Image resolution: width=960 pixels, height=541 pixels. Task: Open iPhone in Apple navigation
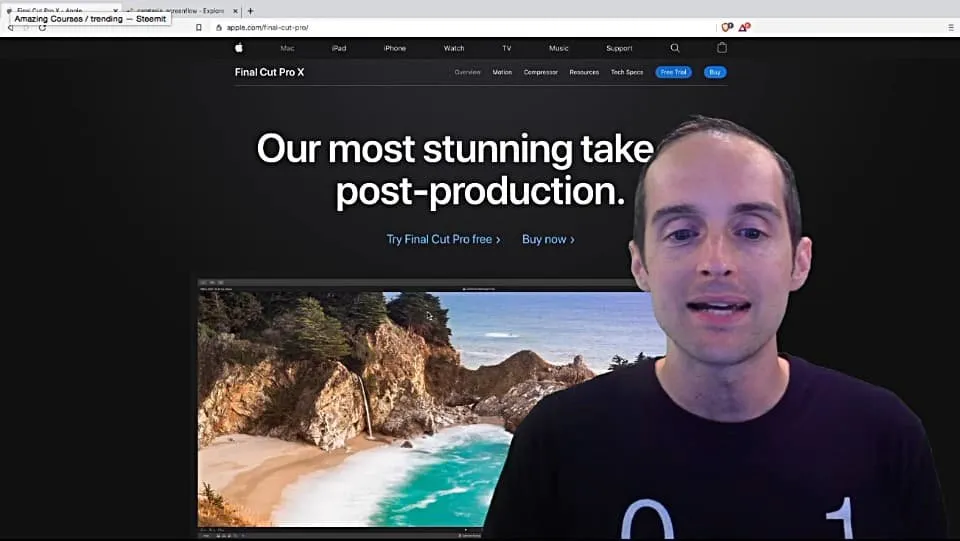(395, 48)
